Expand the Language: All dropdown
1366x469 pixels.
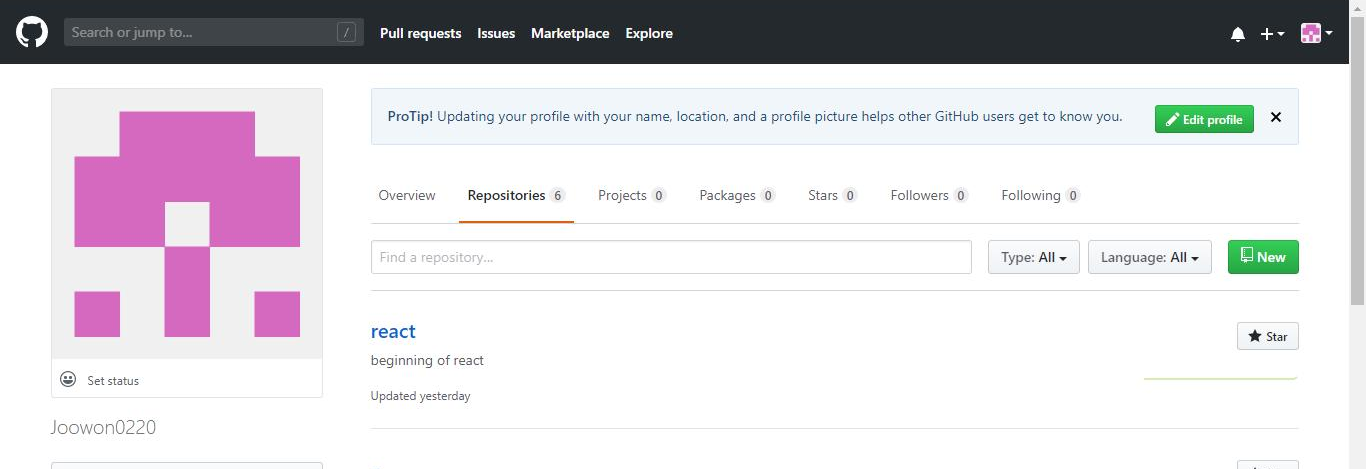1150,257
